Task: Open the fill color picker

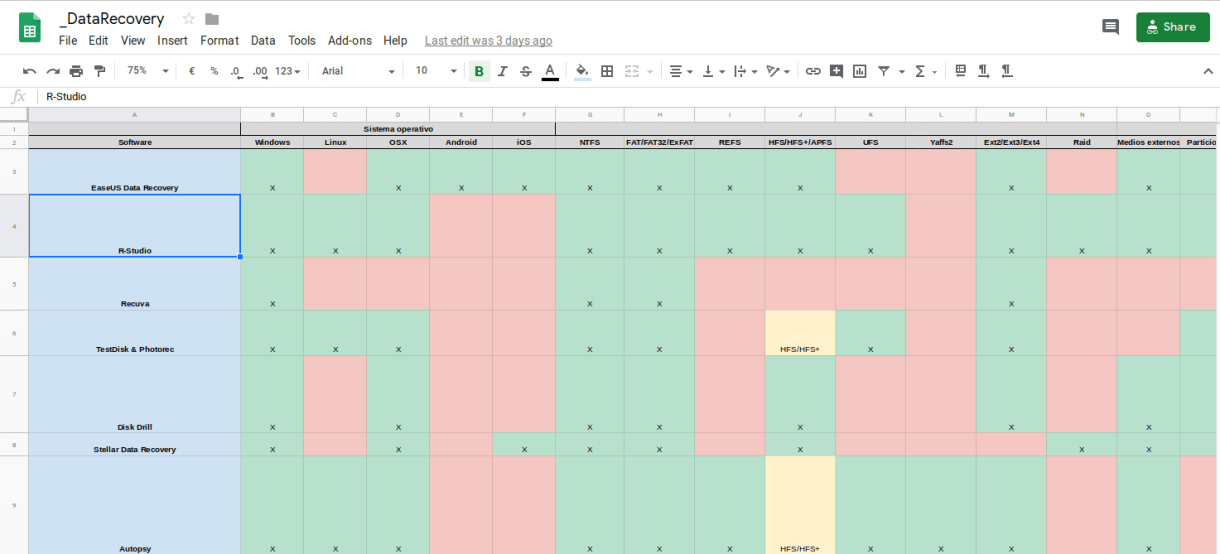Action: coord(582,71)
